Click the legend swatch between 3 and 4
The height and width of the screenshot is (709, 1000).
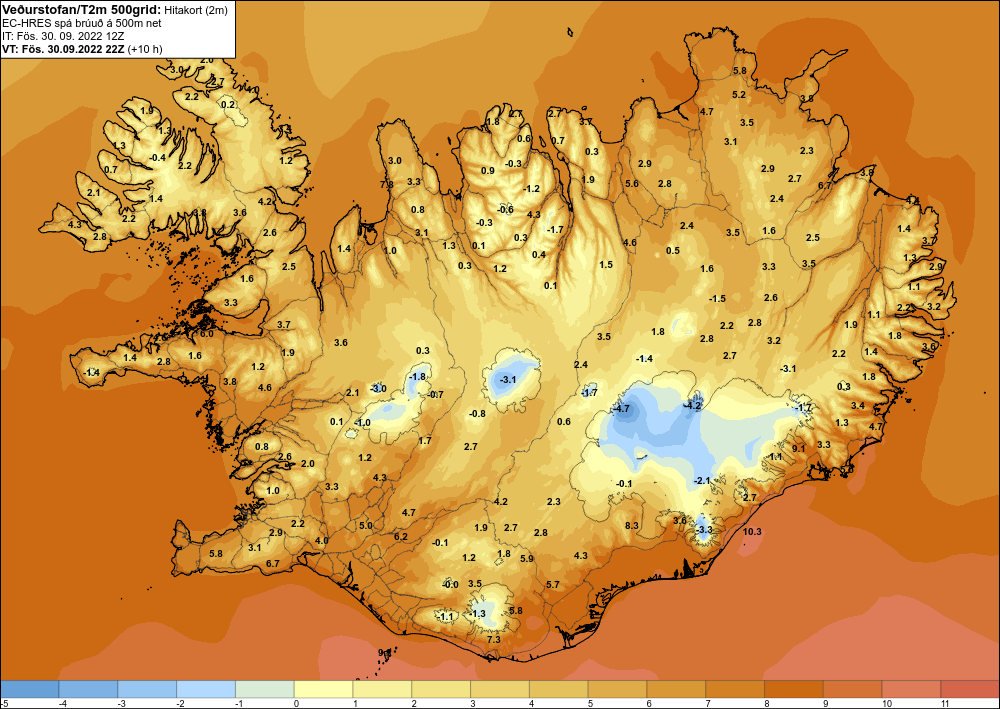(x=500, y=689)
